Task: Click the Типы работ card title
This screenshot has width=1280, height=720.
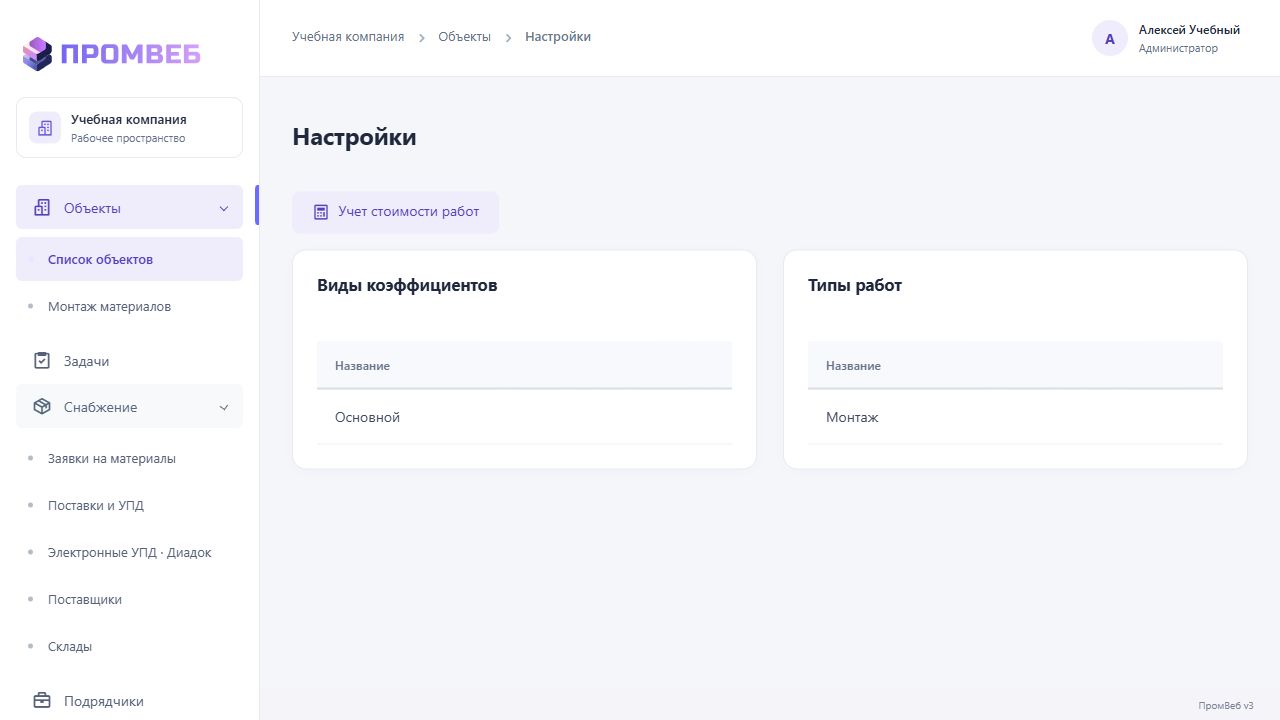Action: (855, 285)
